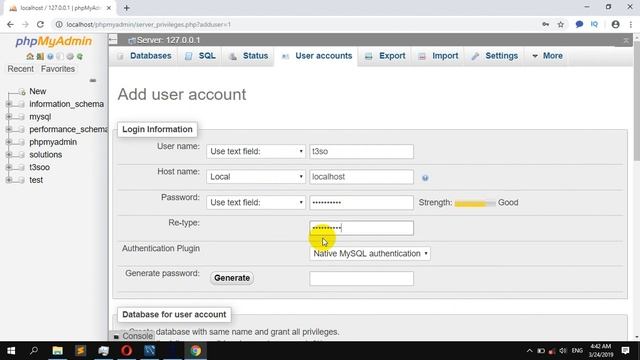Open File Explorer from taskbar
Viewport: 640px width, 360px height.
[x=58, y=351]
